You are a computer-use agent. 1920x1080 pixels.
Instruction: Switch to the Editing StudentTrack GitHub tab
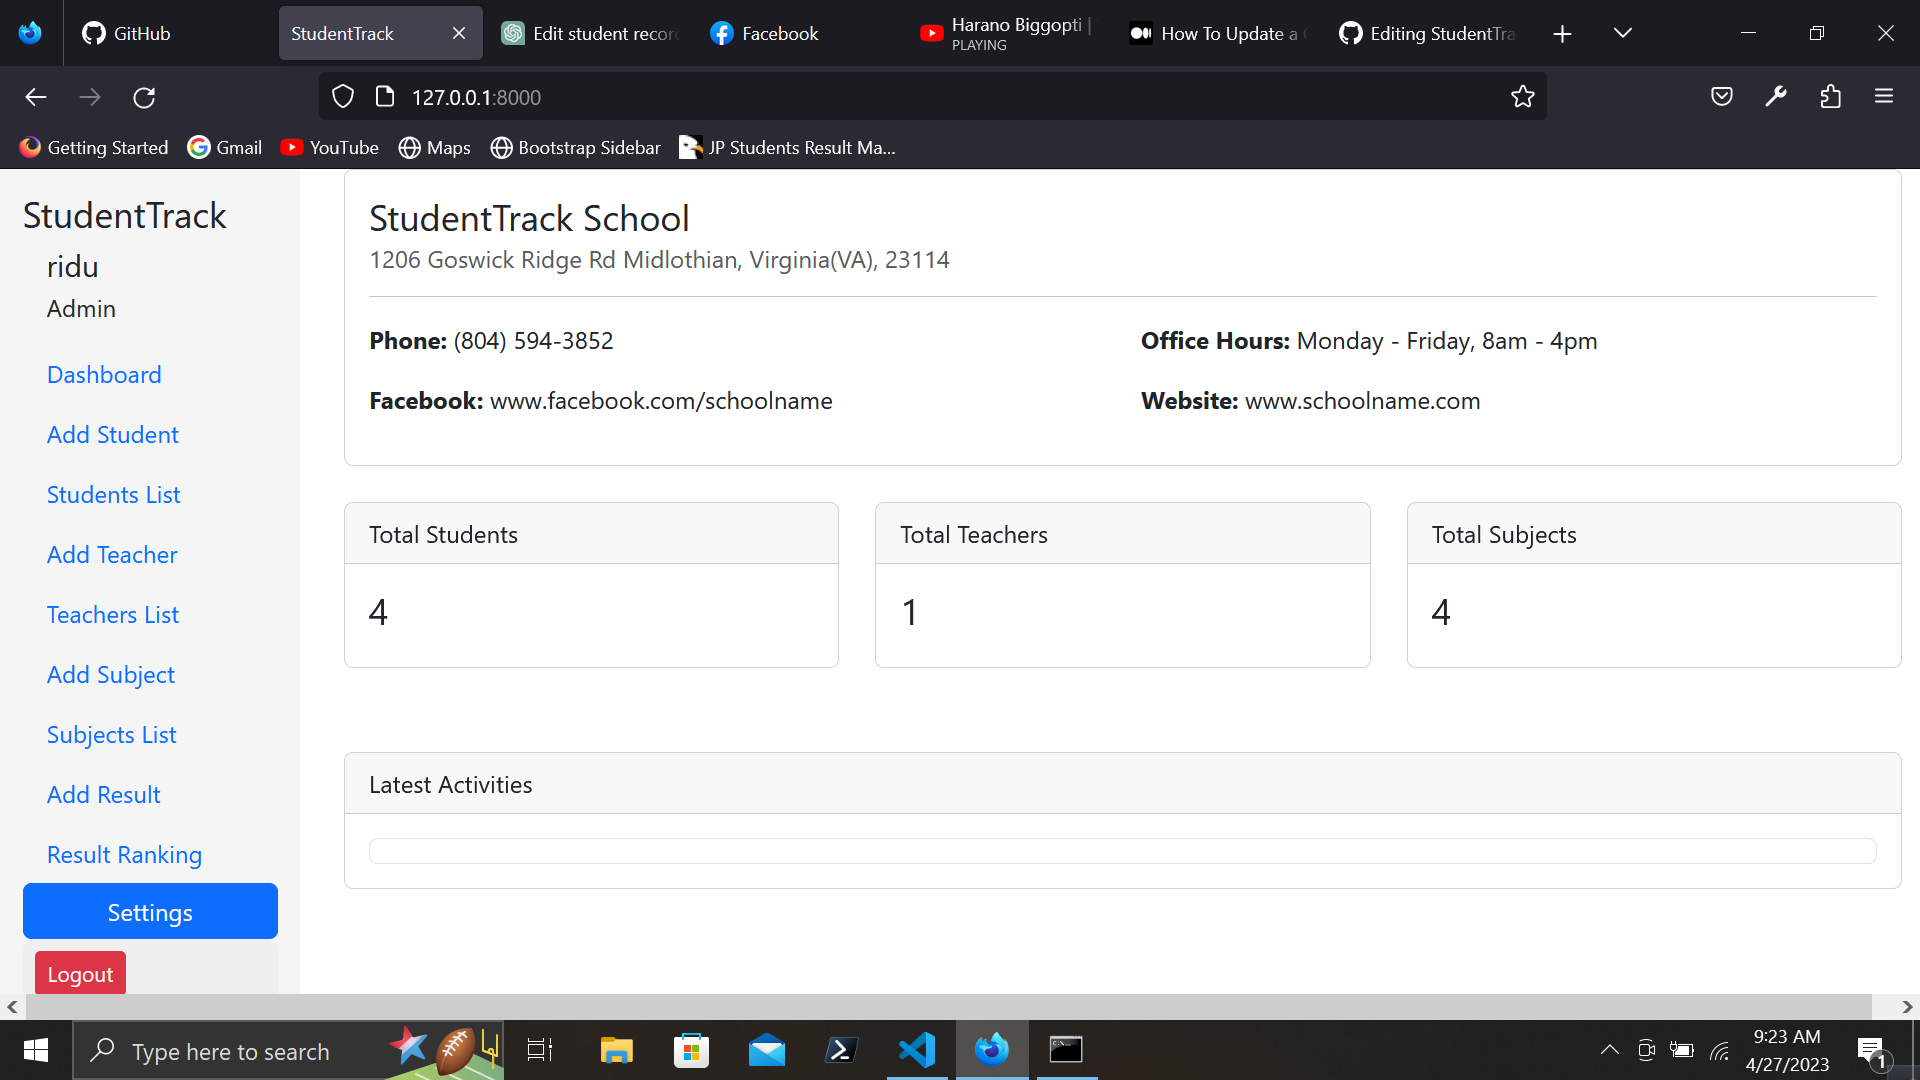tap(1430, 34)
